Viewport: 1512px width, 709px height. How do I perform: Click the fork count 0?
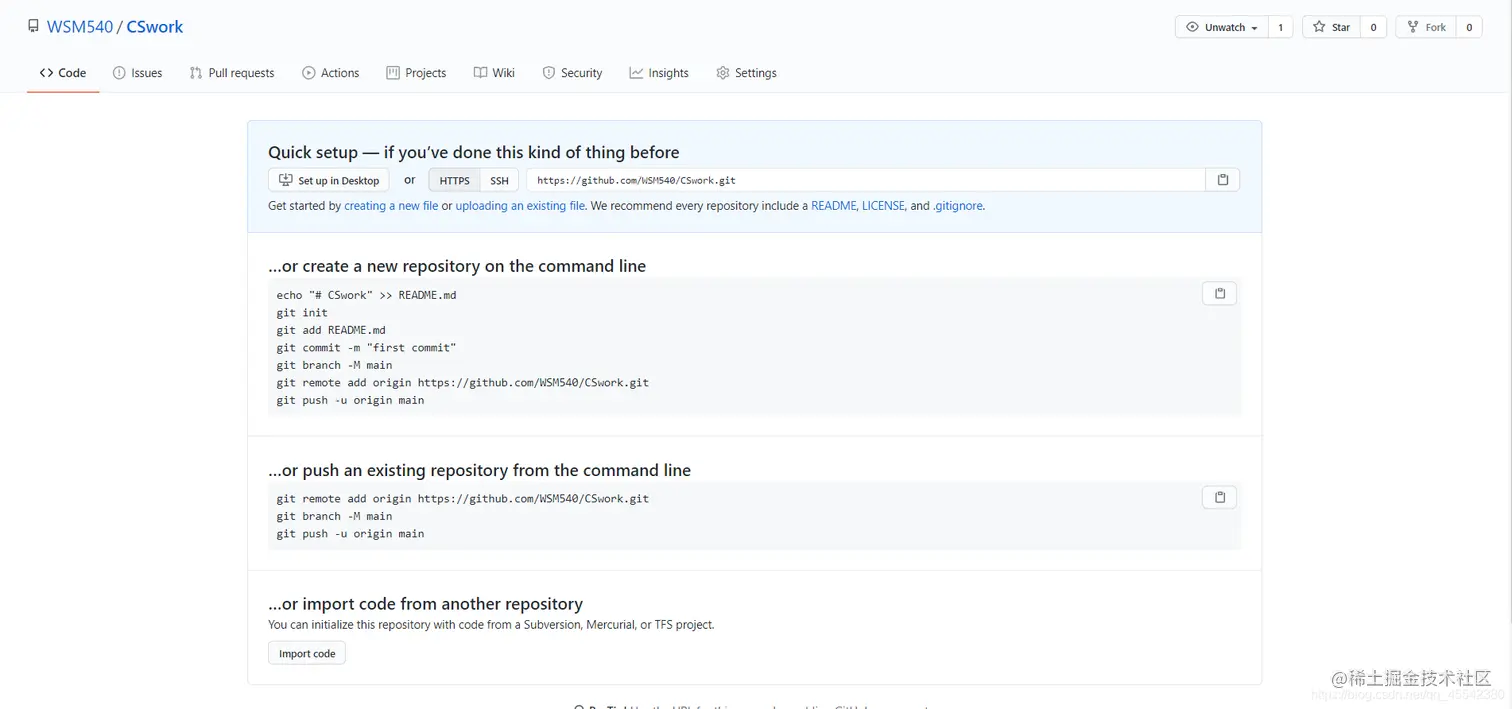[x=1469, y=27]
